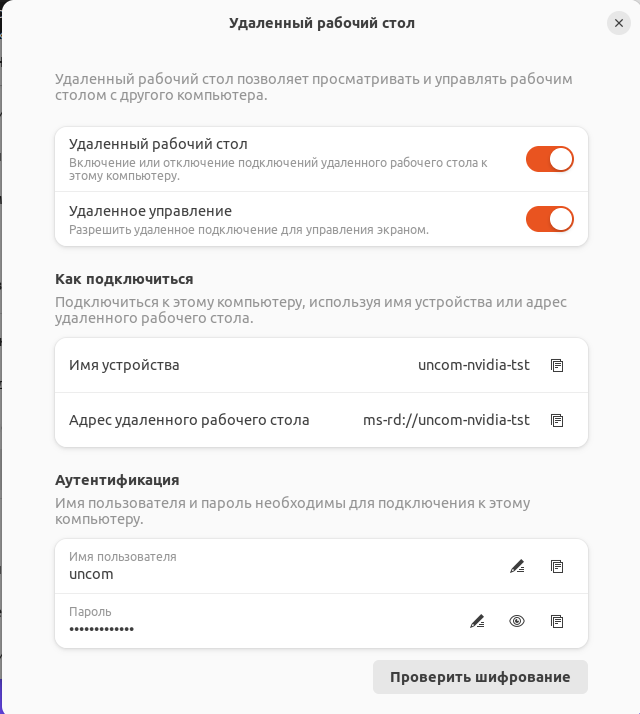Edit the password with pencil icon
Screen dimensions: 640x714
pos(477,621)
